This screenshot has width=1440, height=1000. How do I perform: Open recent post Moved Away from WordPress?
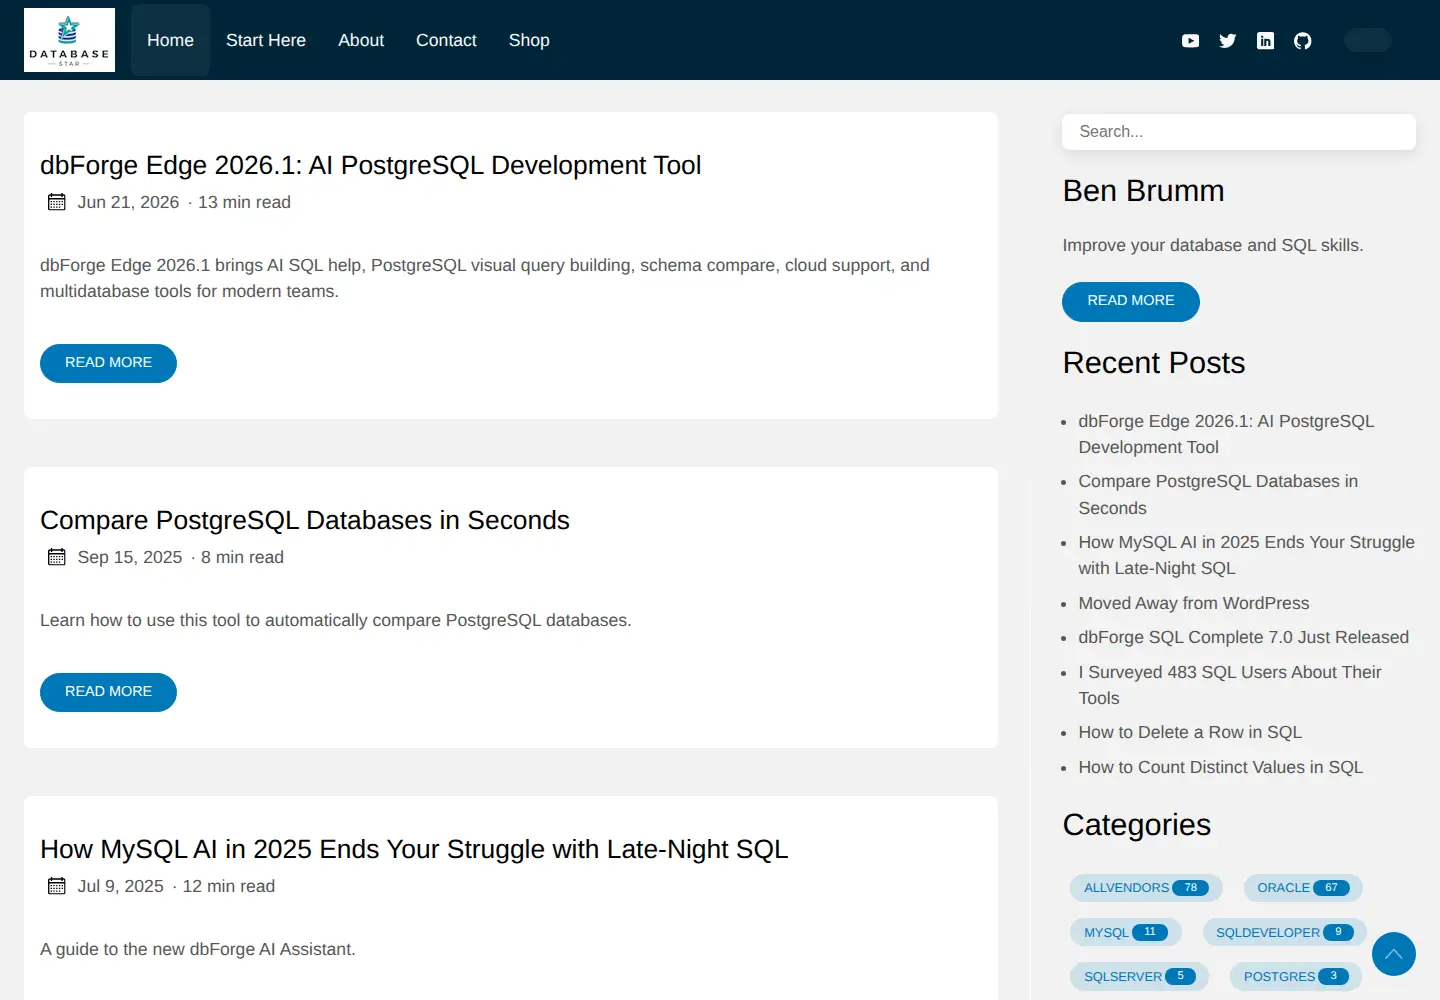point(1194,603)
